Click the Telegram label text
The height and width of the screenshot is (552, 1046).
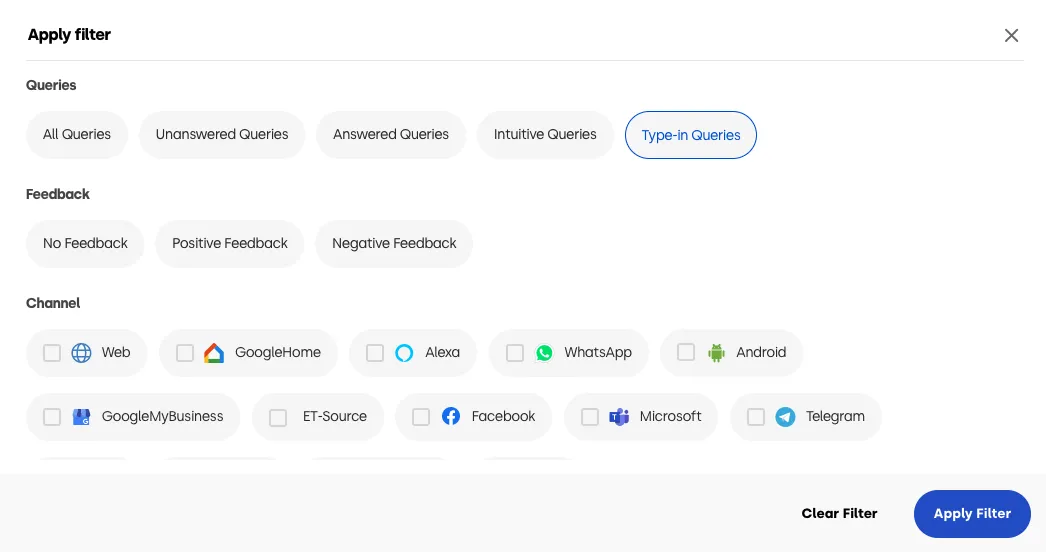tap(835, 417)
